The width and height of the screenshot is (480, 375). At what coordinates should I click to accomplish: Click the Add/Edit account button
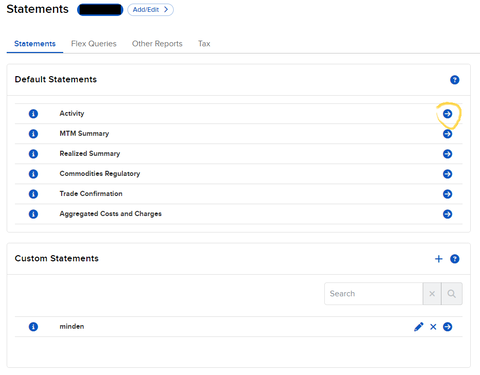(150, 10)
